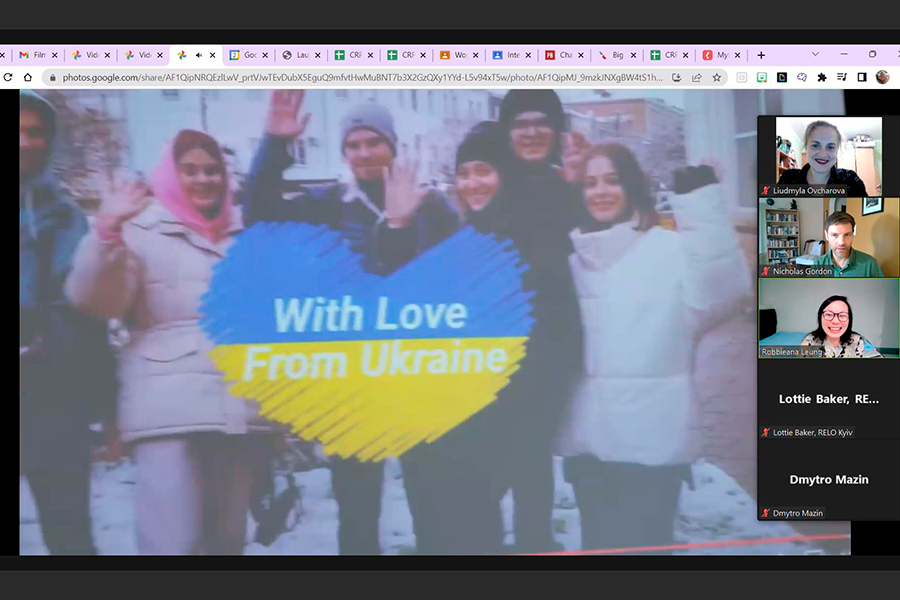Screen dimensions: 900x600
Task: Restore down the Chrome window
Action: click(872, 54)
